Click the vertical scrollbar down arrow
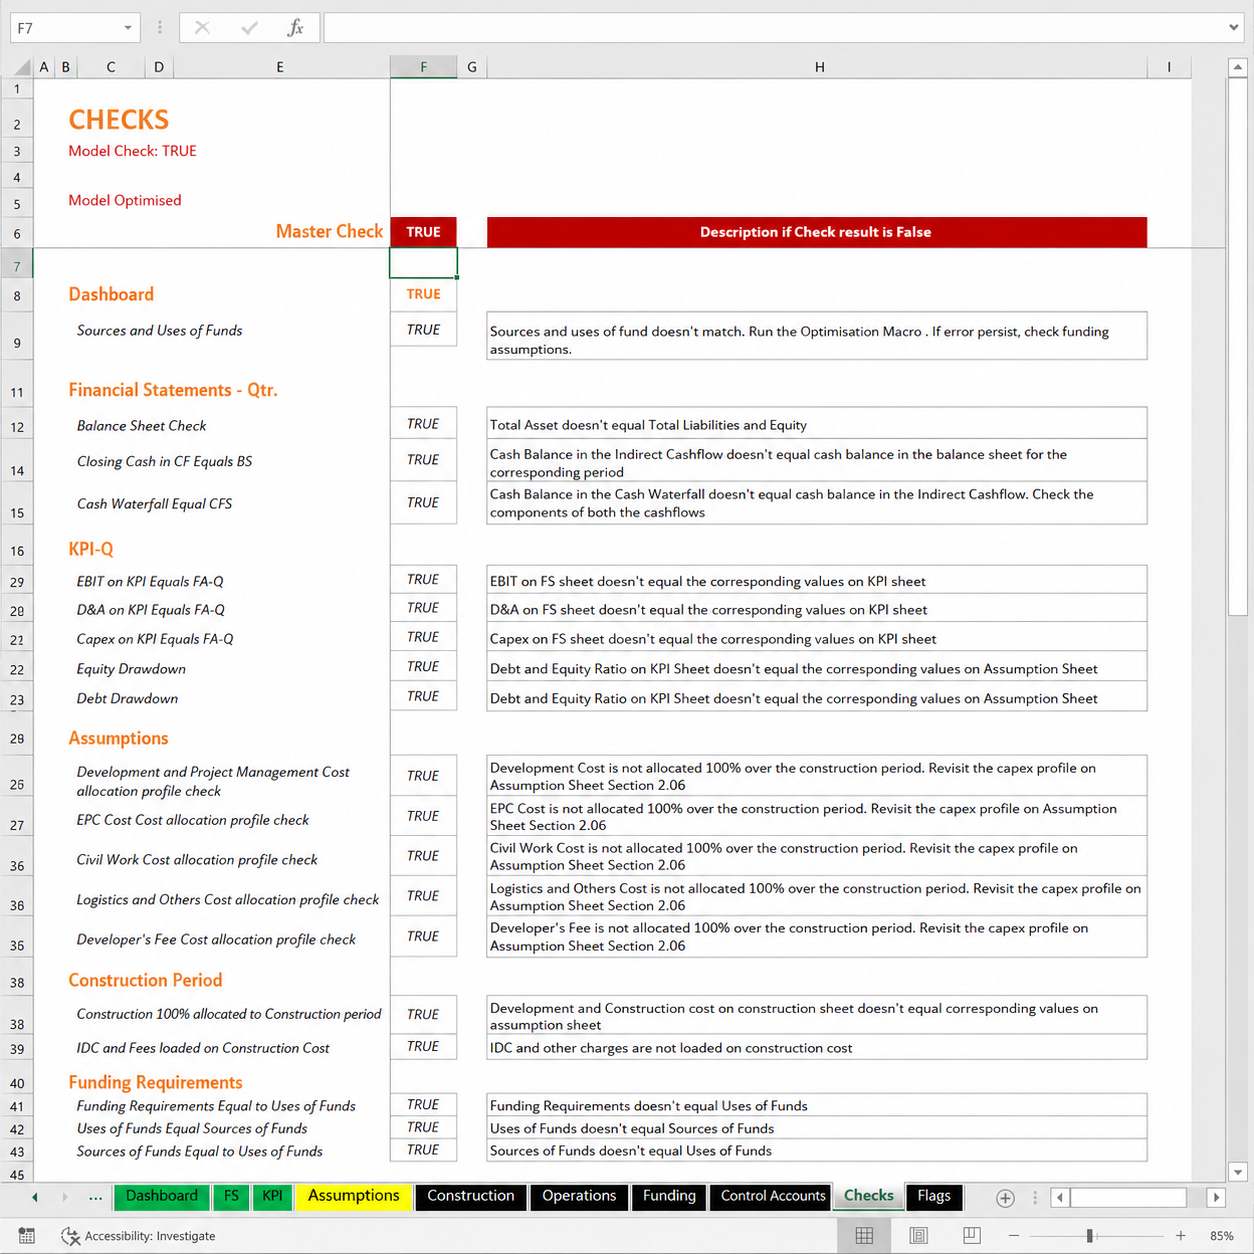The image size is (1254, 1254). coord(1238,1172)
